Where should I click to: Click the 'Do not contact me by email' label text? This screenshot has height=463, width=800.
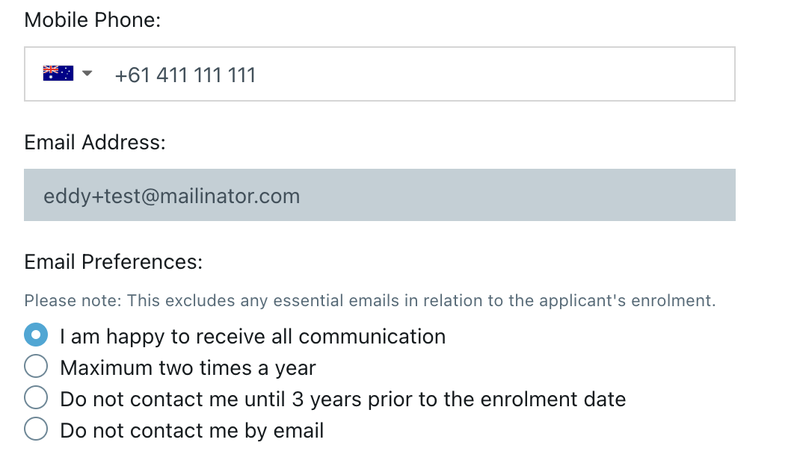[192, 431]
